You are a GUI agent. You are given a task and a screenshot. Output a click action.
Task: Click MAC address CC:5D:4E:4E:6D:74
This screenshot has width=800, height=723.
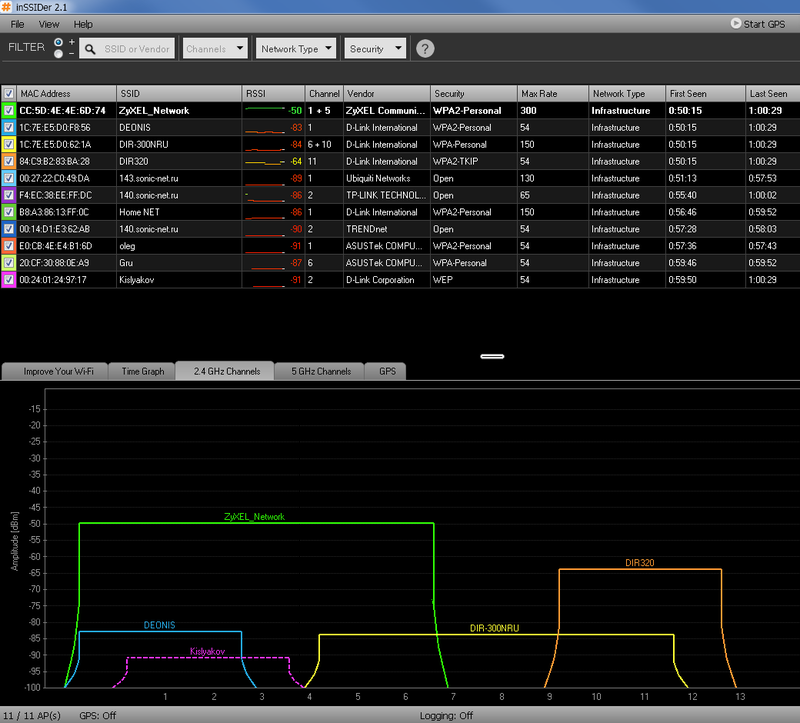click(62, 110)
